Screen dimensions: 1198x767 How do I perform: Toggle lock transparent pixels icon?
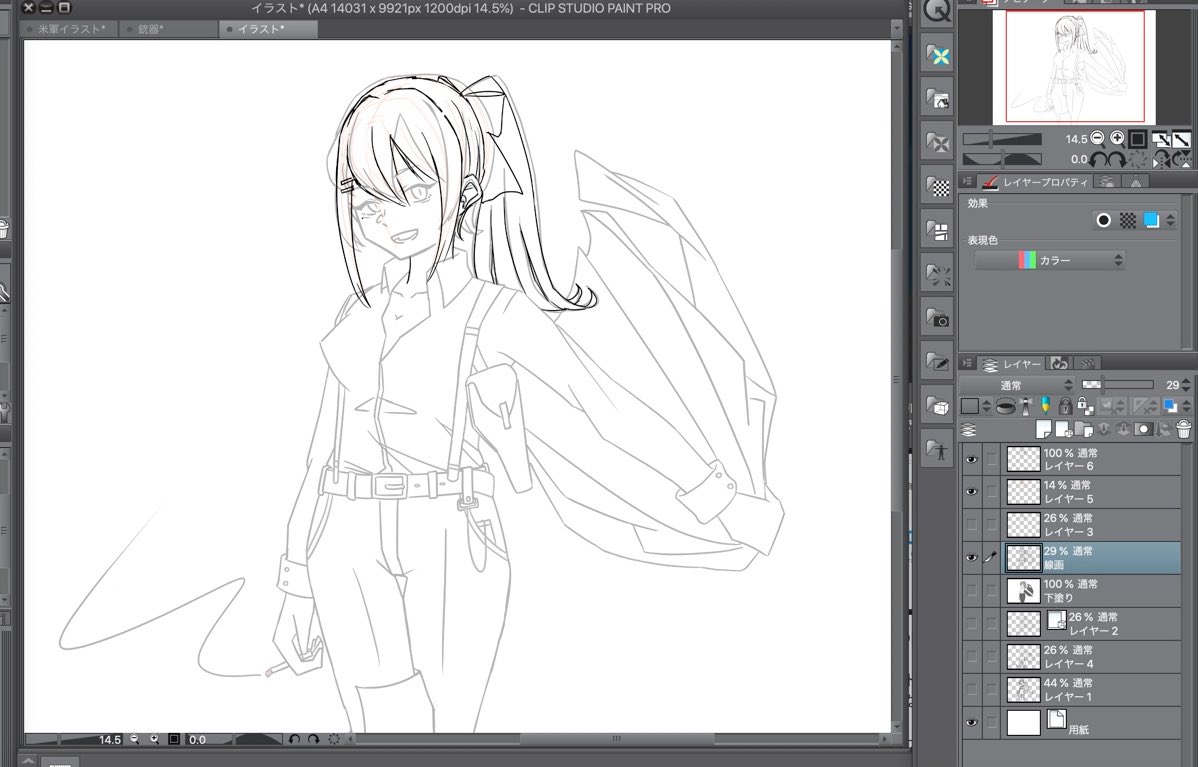1085,406
